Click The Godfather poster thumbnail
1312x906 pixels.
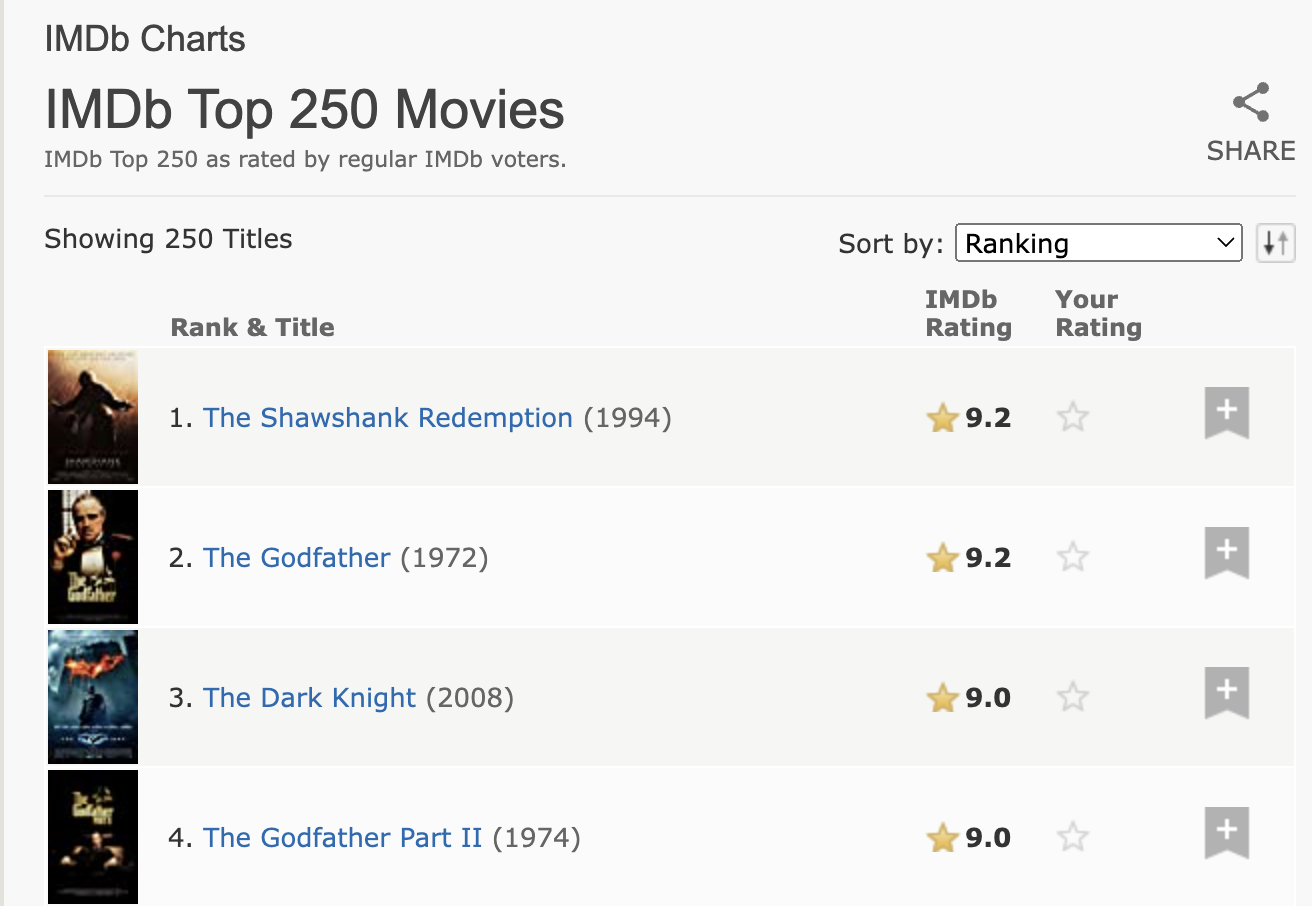point(93,557)
